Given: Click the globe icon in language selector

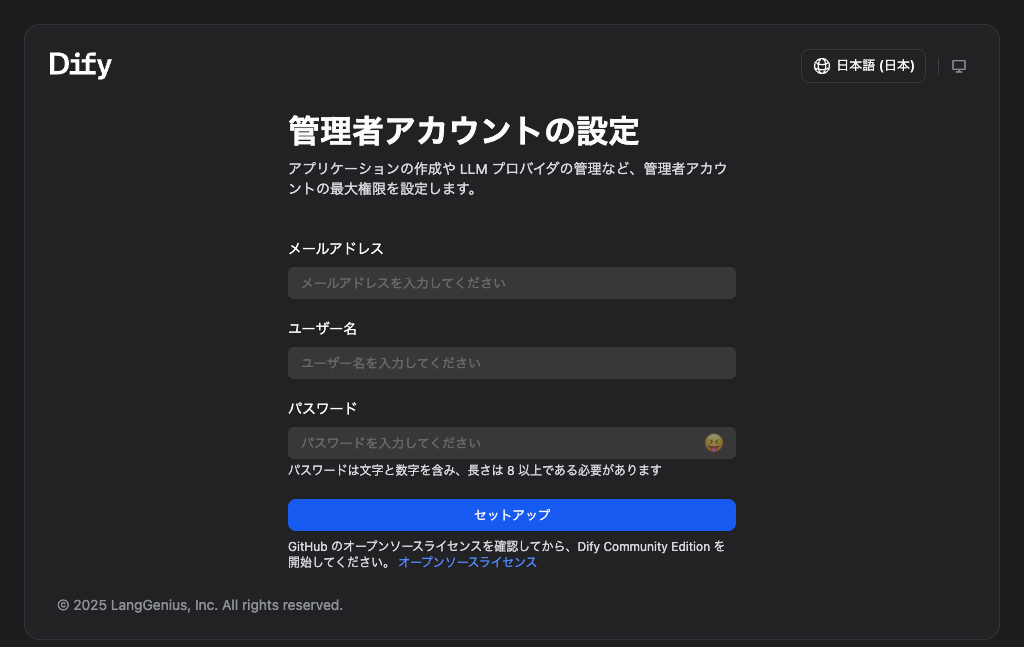Looking at the screenshot, I should coord(822,66).
